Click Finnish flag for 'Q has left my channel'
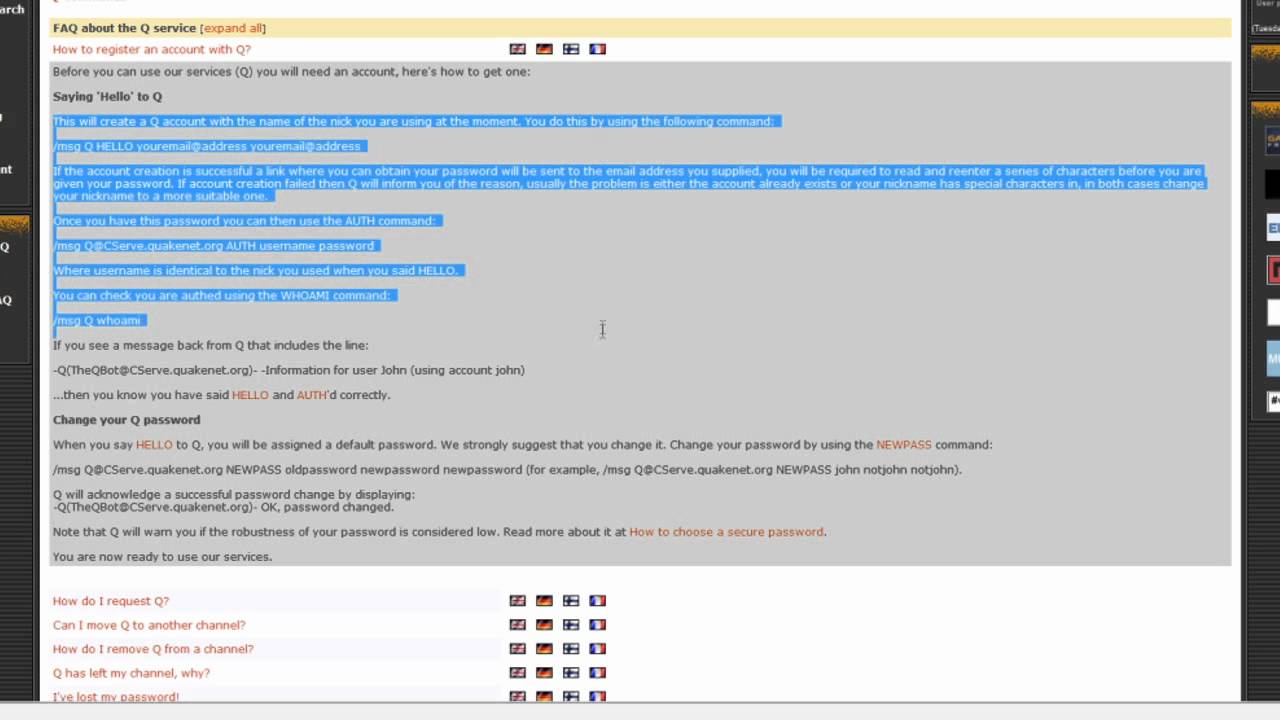Image resolution: width=1280 pixels, height=720 pixels. click(x=571, y=673)
